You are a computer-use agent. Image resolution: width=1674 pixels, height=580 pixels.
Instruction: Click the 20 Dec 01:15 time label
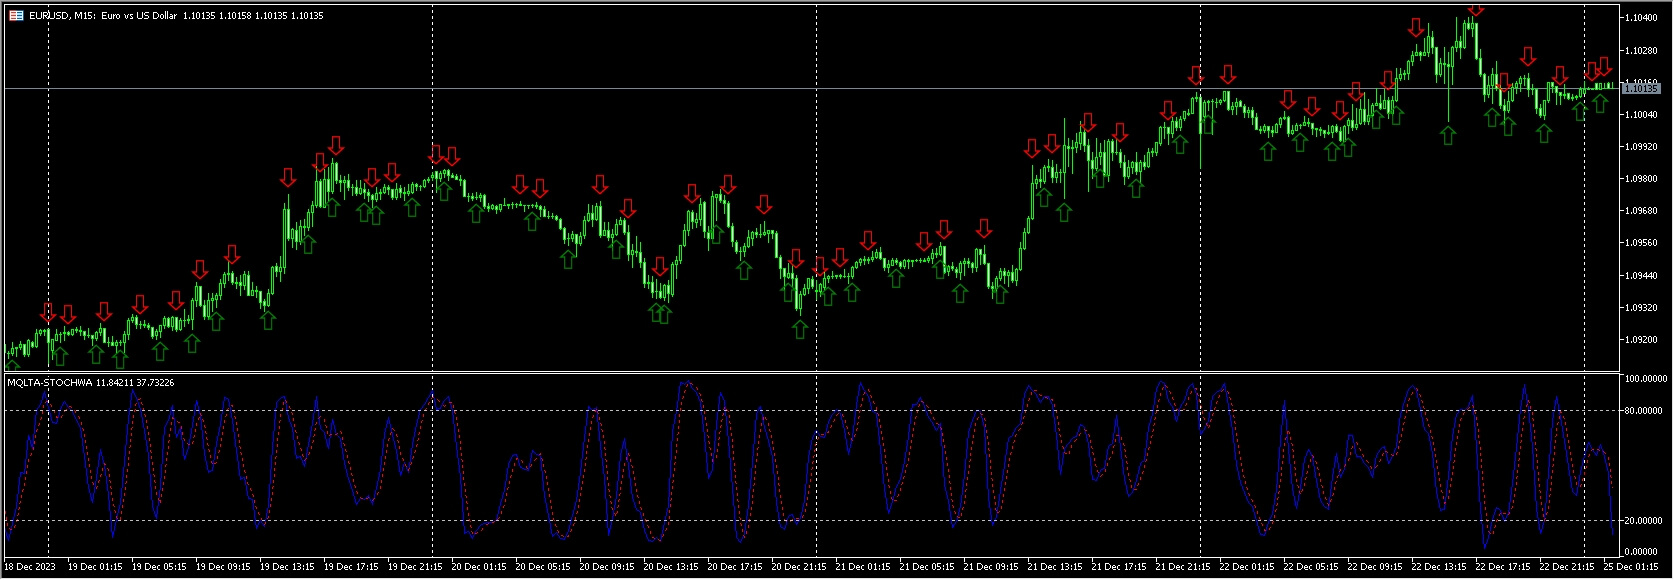pos(479,567)
